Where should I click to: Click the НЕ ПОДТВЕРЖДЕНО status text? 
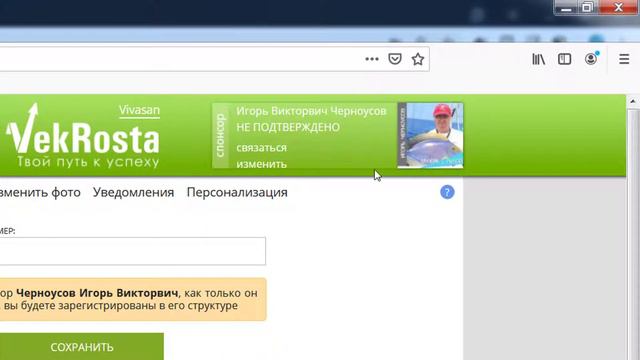tap(288, 127)
